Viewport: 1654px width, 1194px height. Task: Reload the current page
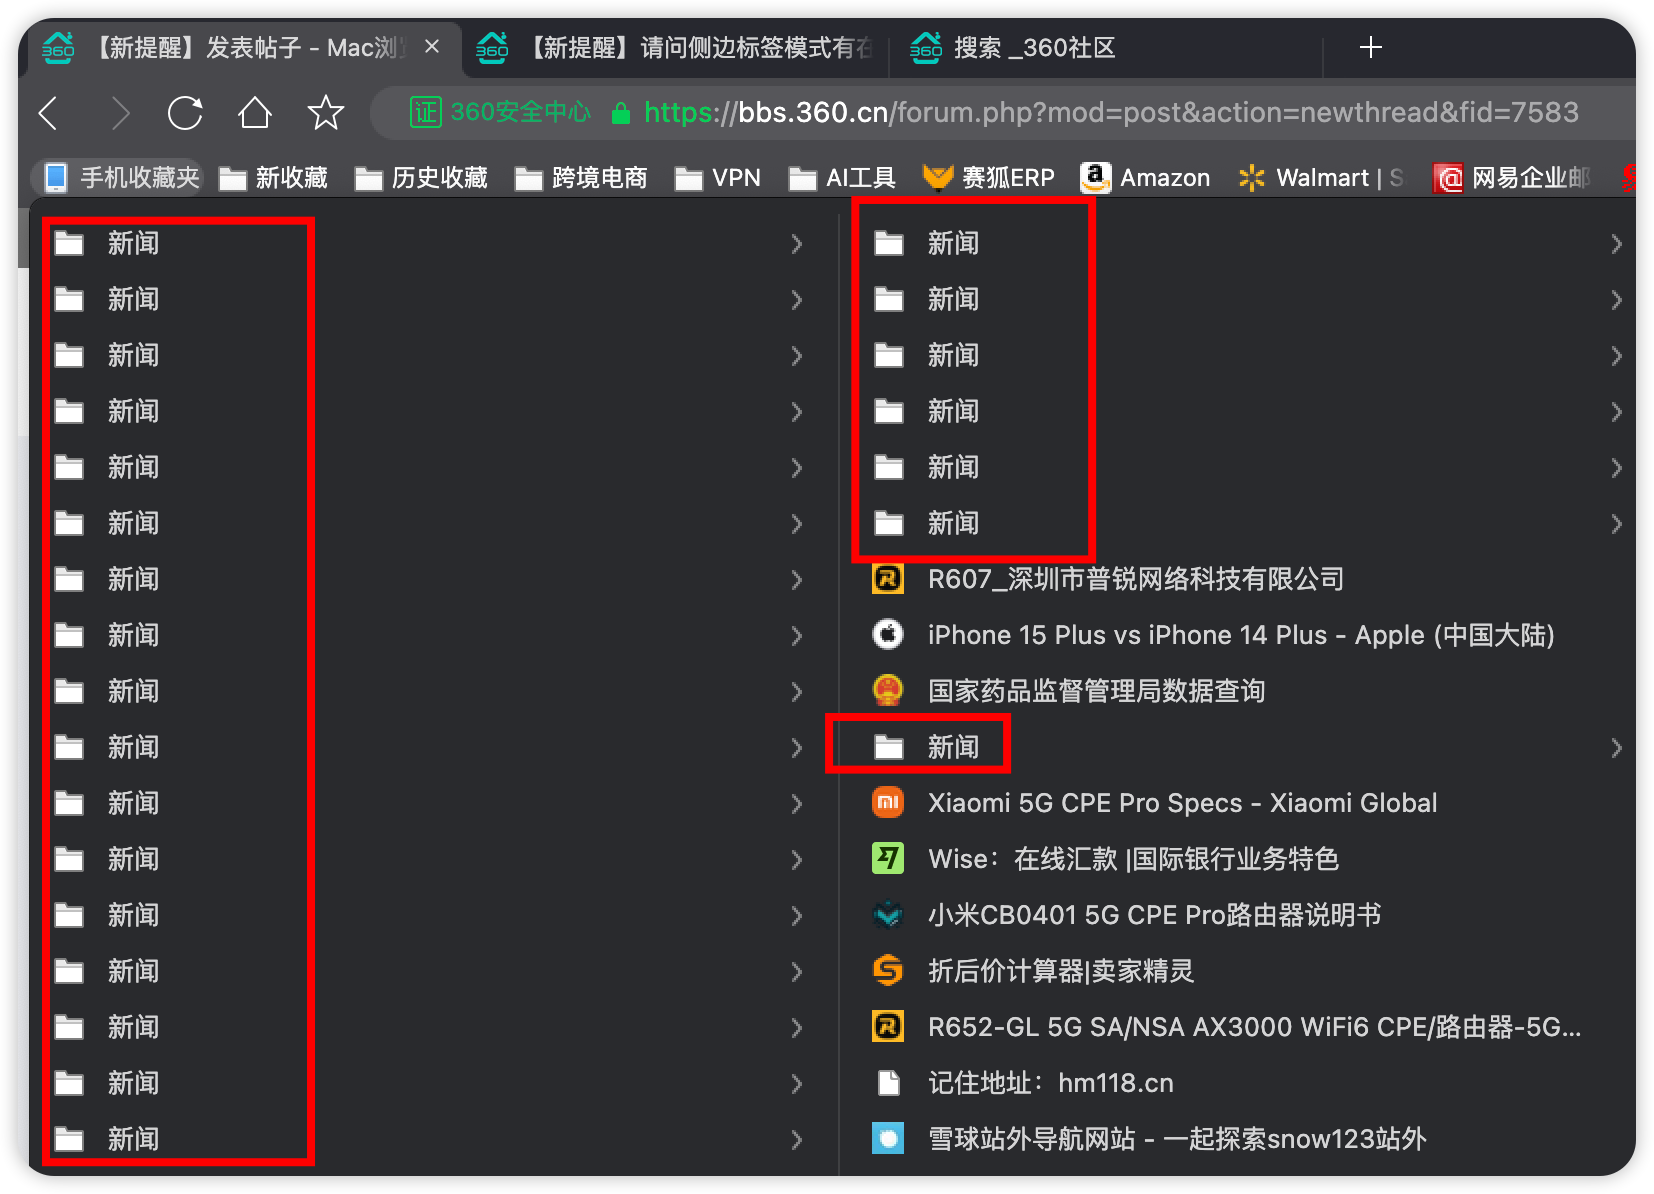click(185, 113)
